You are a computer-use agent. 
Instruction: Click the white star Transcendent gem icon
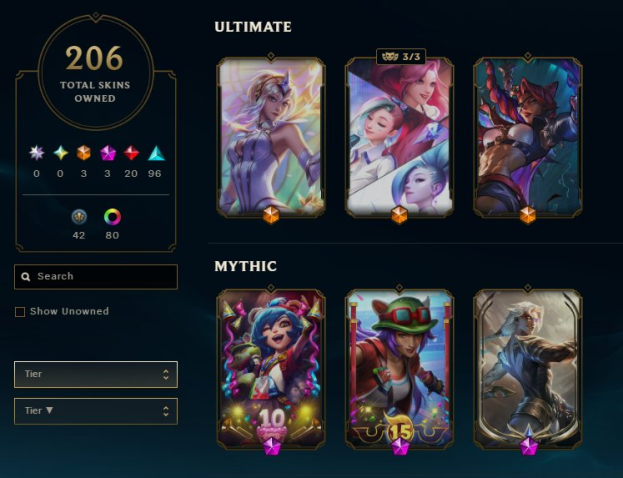[x=37, y=153]
